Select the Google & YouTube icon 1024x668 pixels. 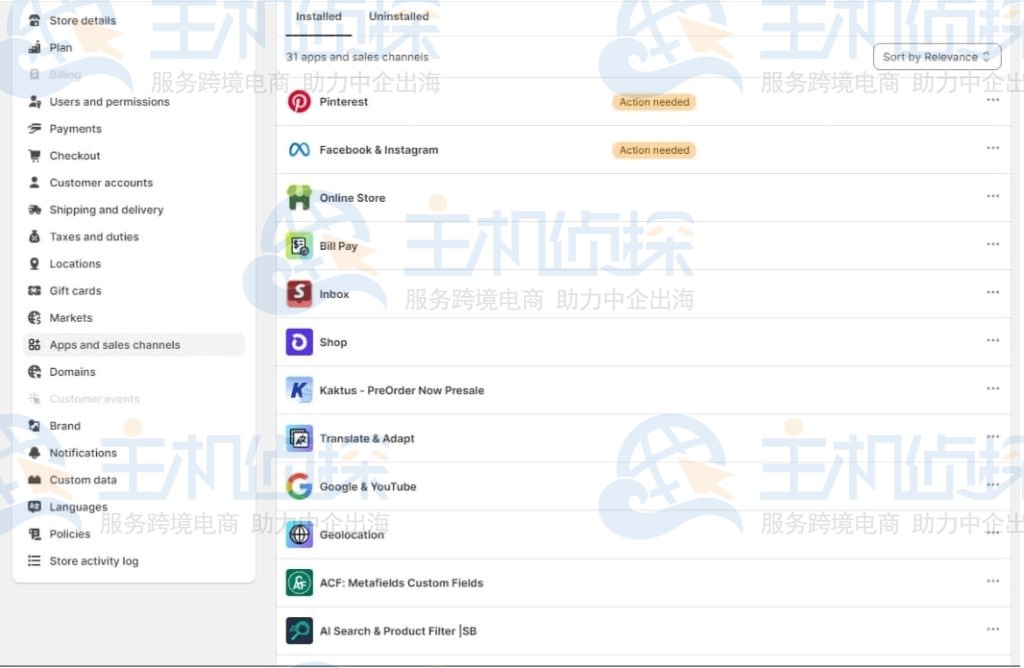coord(299,486)
